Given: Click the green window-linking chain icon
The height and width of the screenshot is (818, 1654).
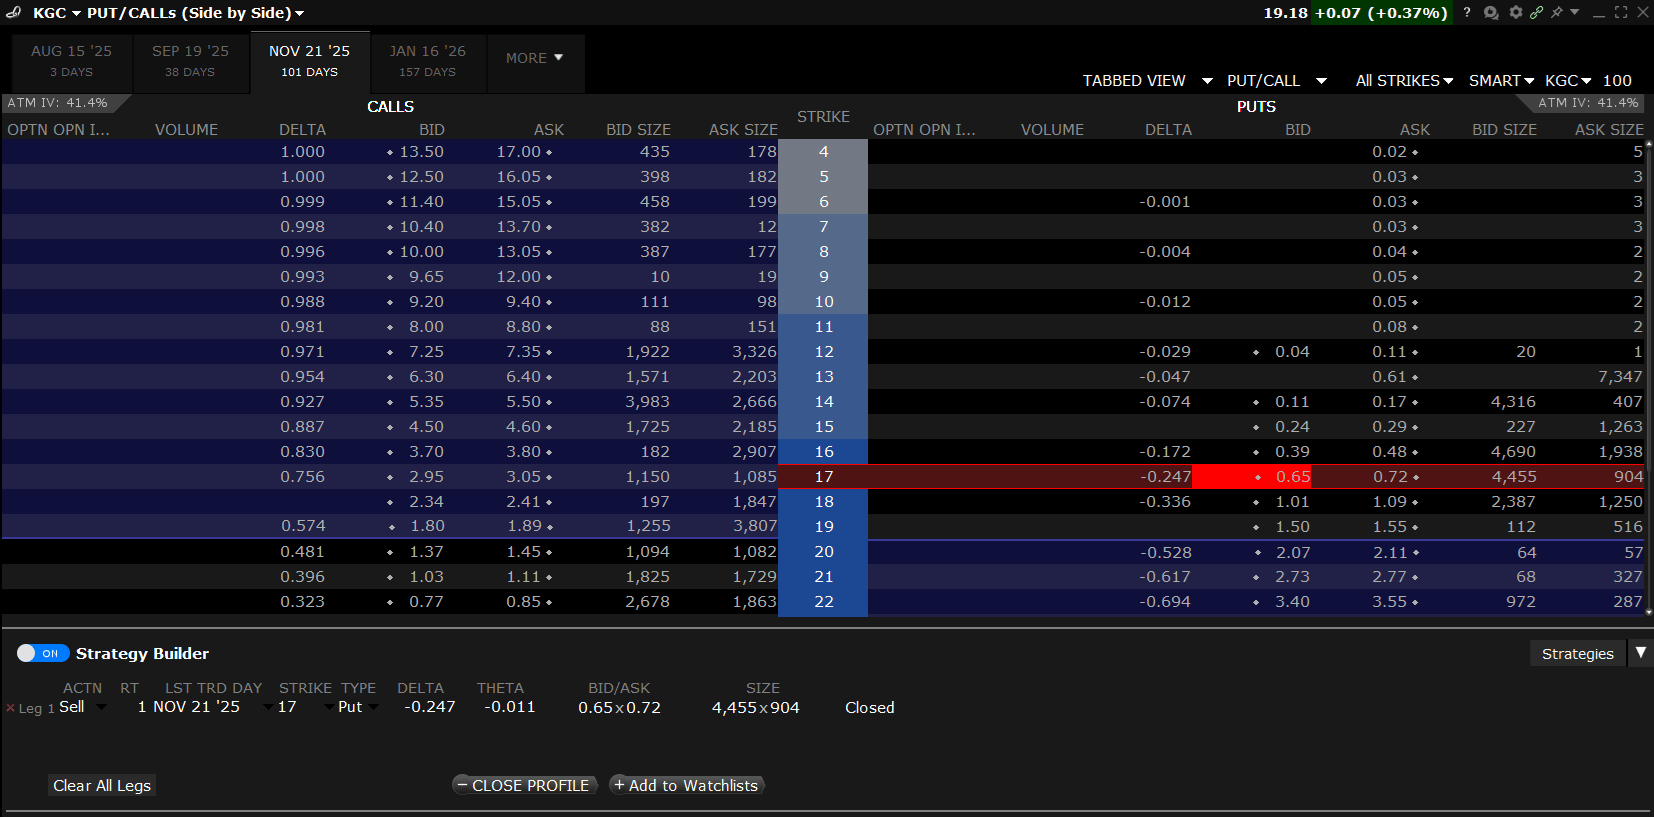Looking at the screenshot, I should coord(1536,13).
